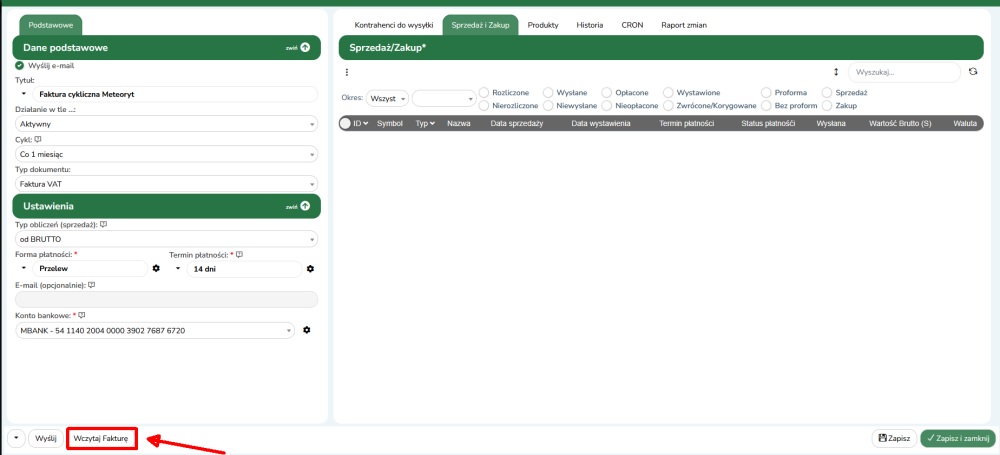Collapse the Dane podstawowe section arrow
The image size is (1000, 455).
(305, 47)
